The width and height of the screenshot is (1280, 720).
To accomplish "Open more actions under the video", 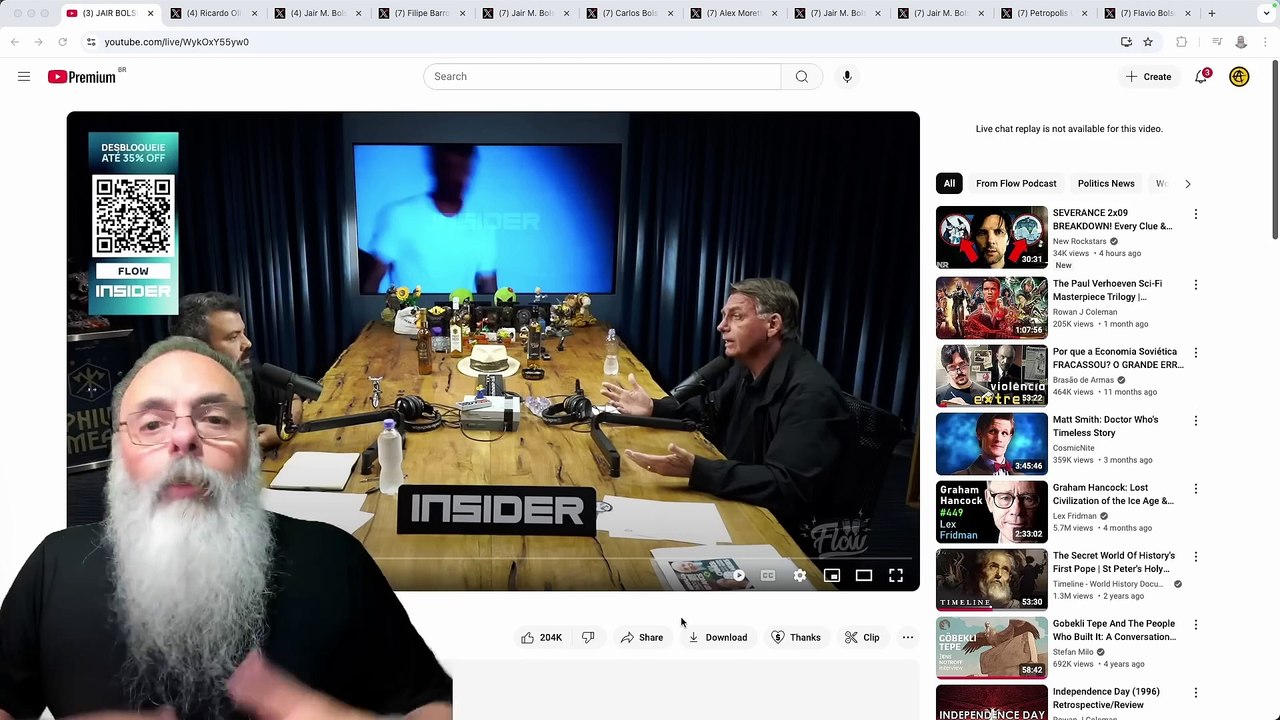I will [908, 638].
